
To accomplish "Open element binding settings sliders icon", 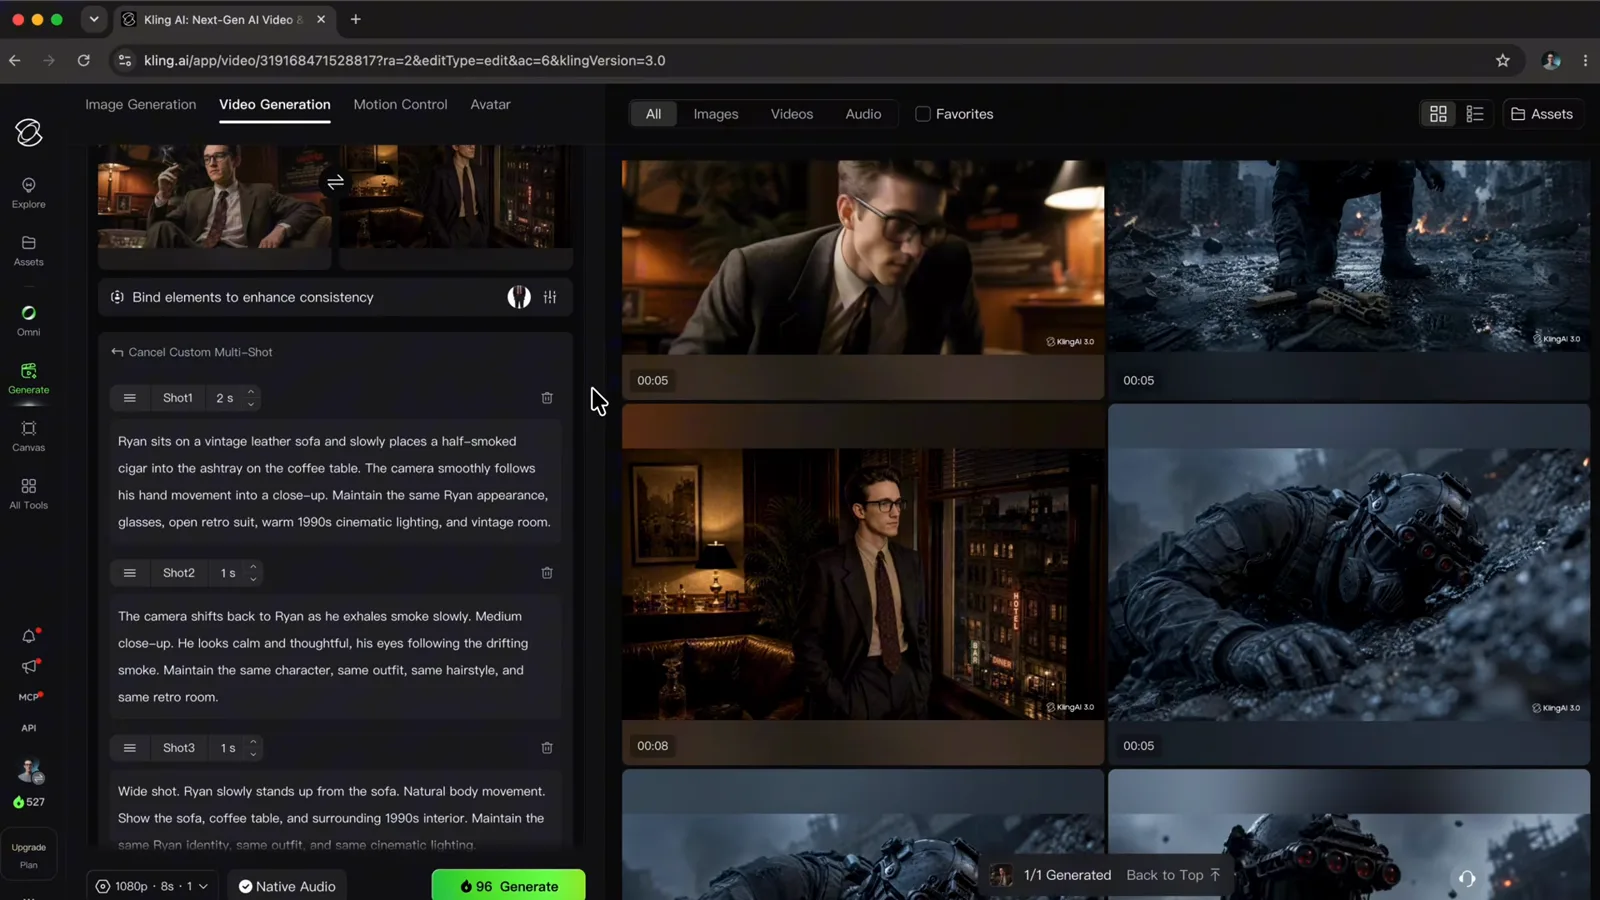I will (550, 297).
